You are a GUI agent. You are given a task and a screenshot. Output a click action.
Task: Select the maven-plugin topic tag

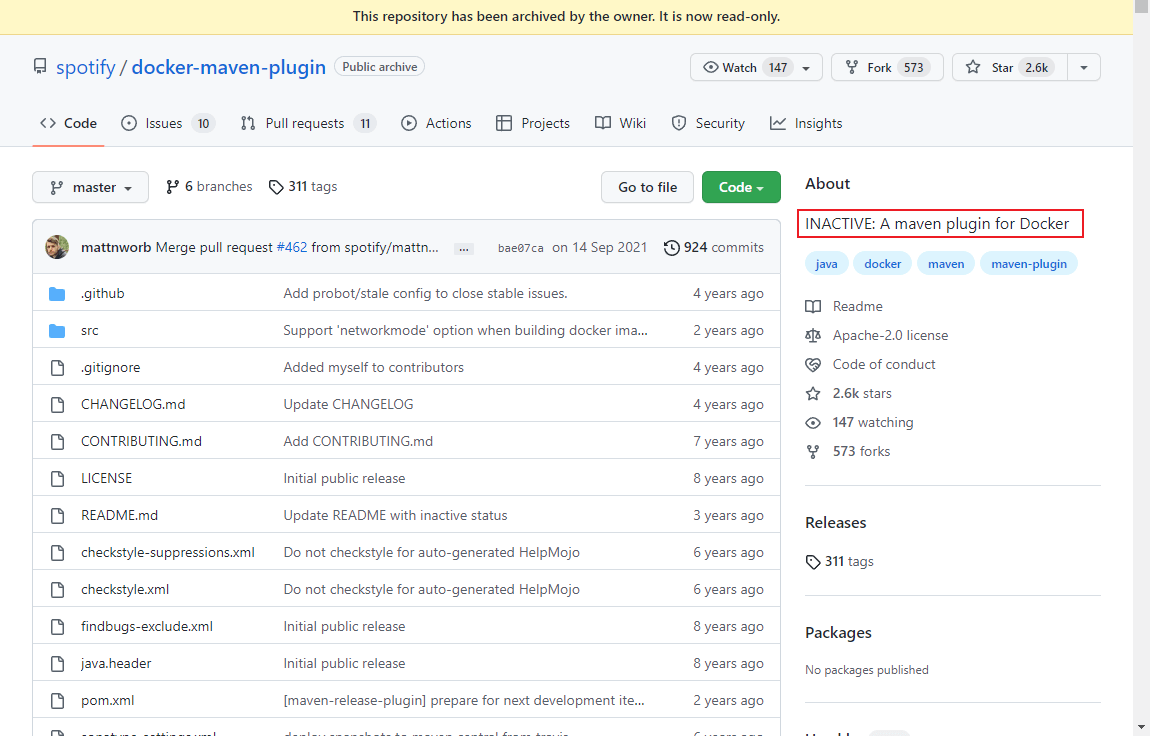[x=1029, y=264]
